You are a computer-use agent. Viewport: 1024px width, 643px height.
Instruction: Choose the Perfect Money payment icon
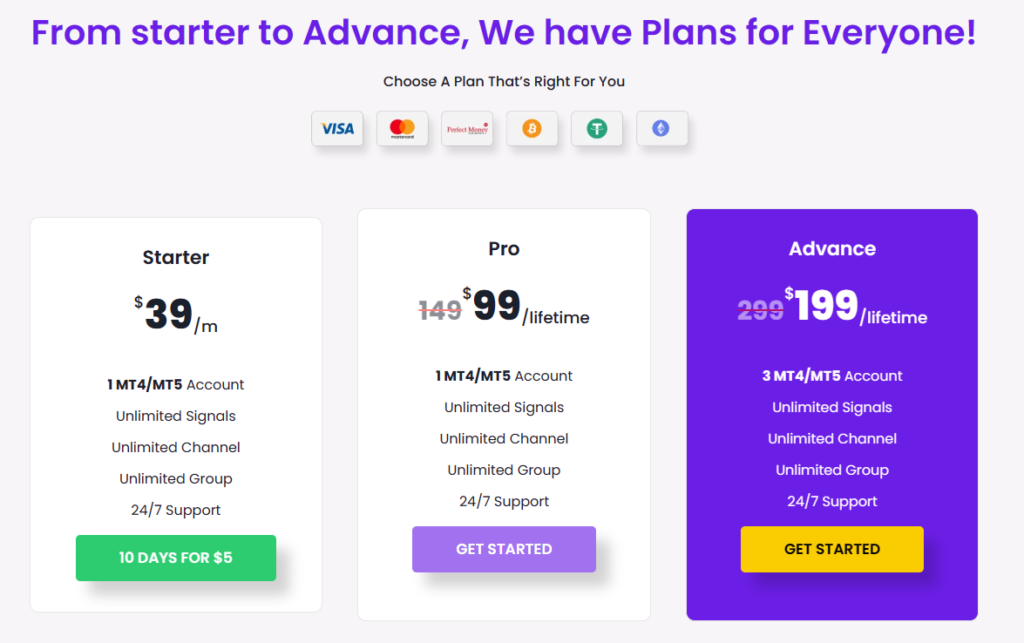pyautogui.click(x=467, y=129)
